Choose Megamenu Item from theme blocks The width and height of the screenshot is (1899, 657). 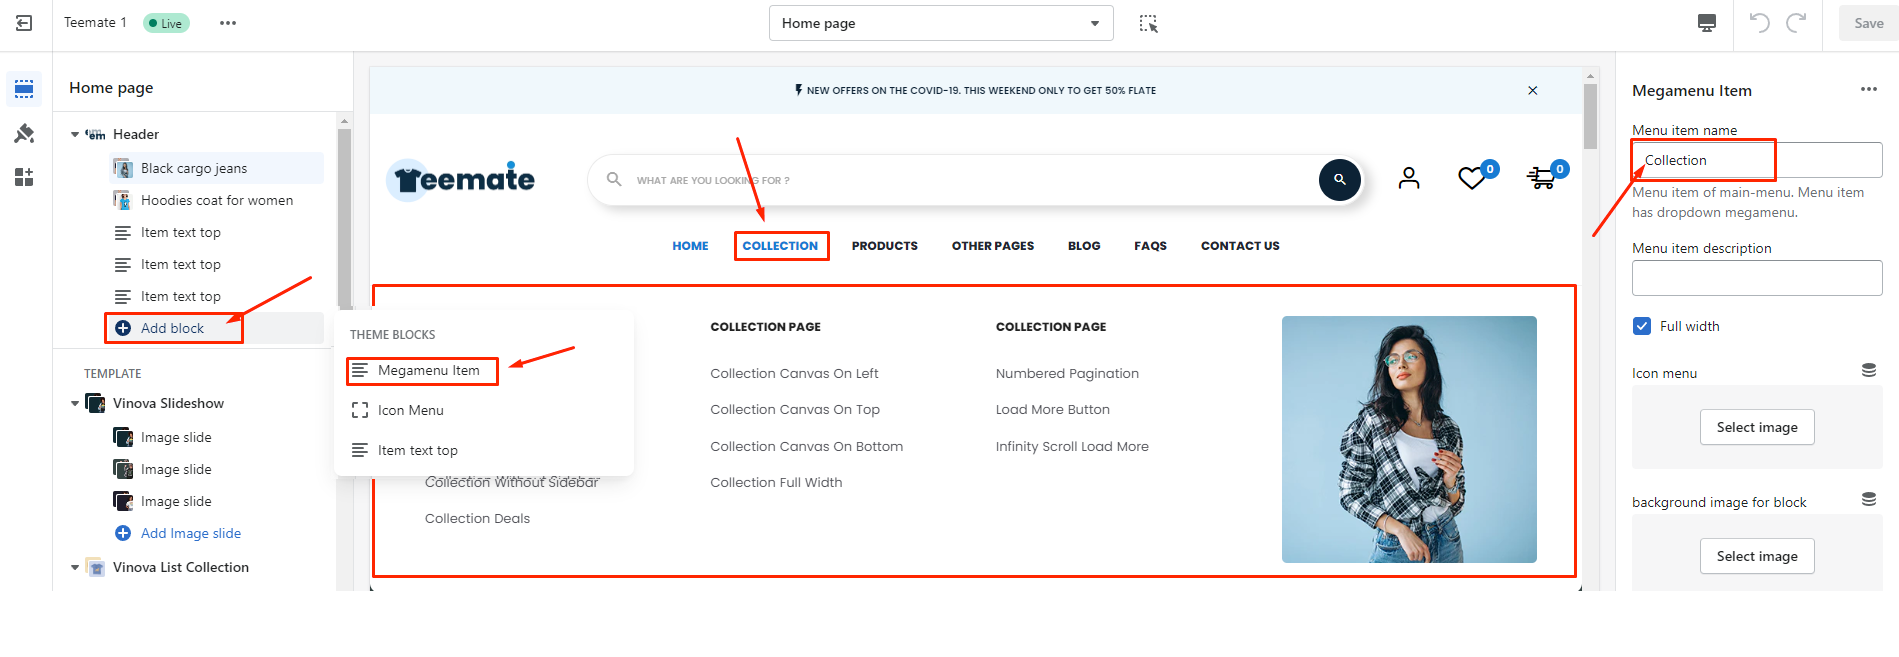(x=428, y=370)
